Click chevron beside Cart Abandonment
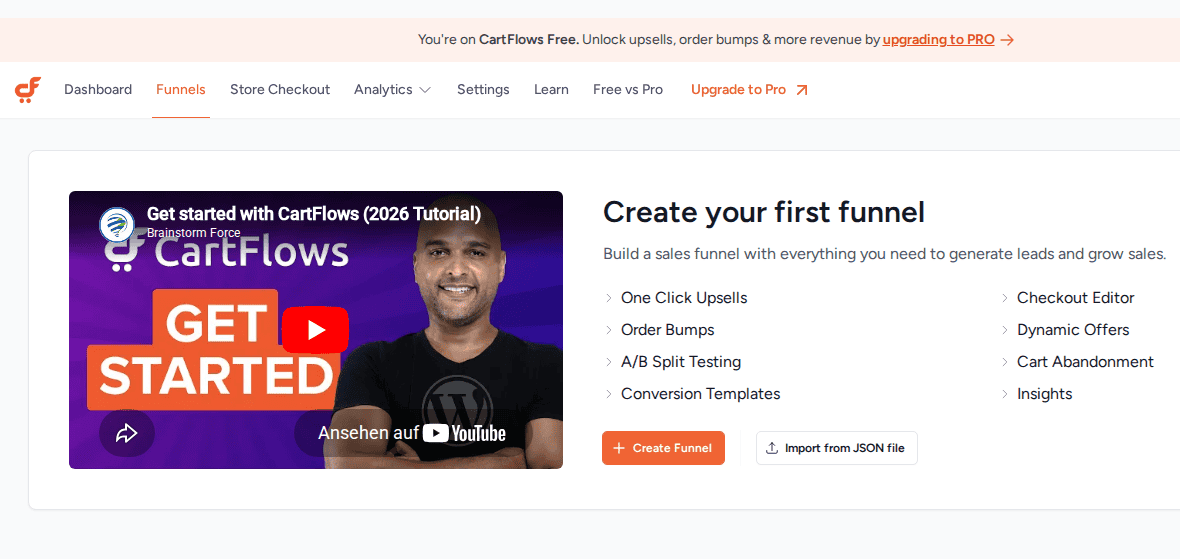 1005,363
